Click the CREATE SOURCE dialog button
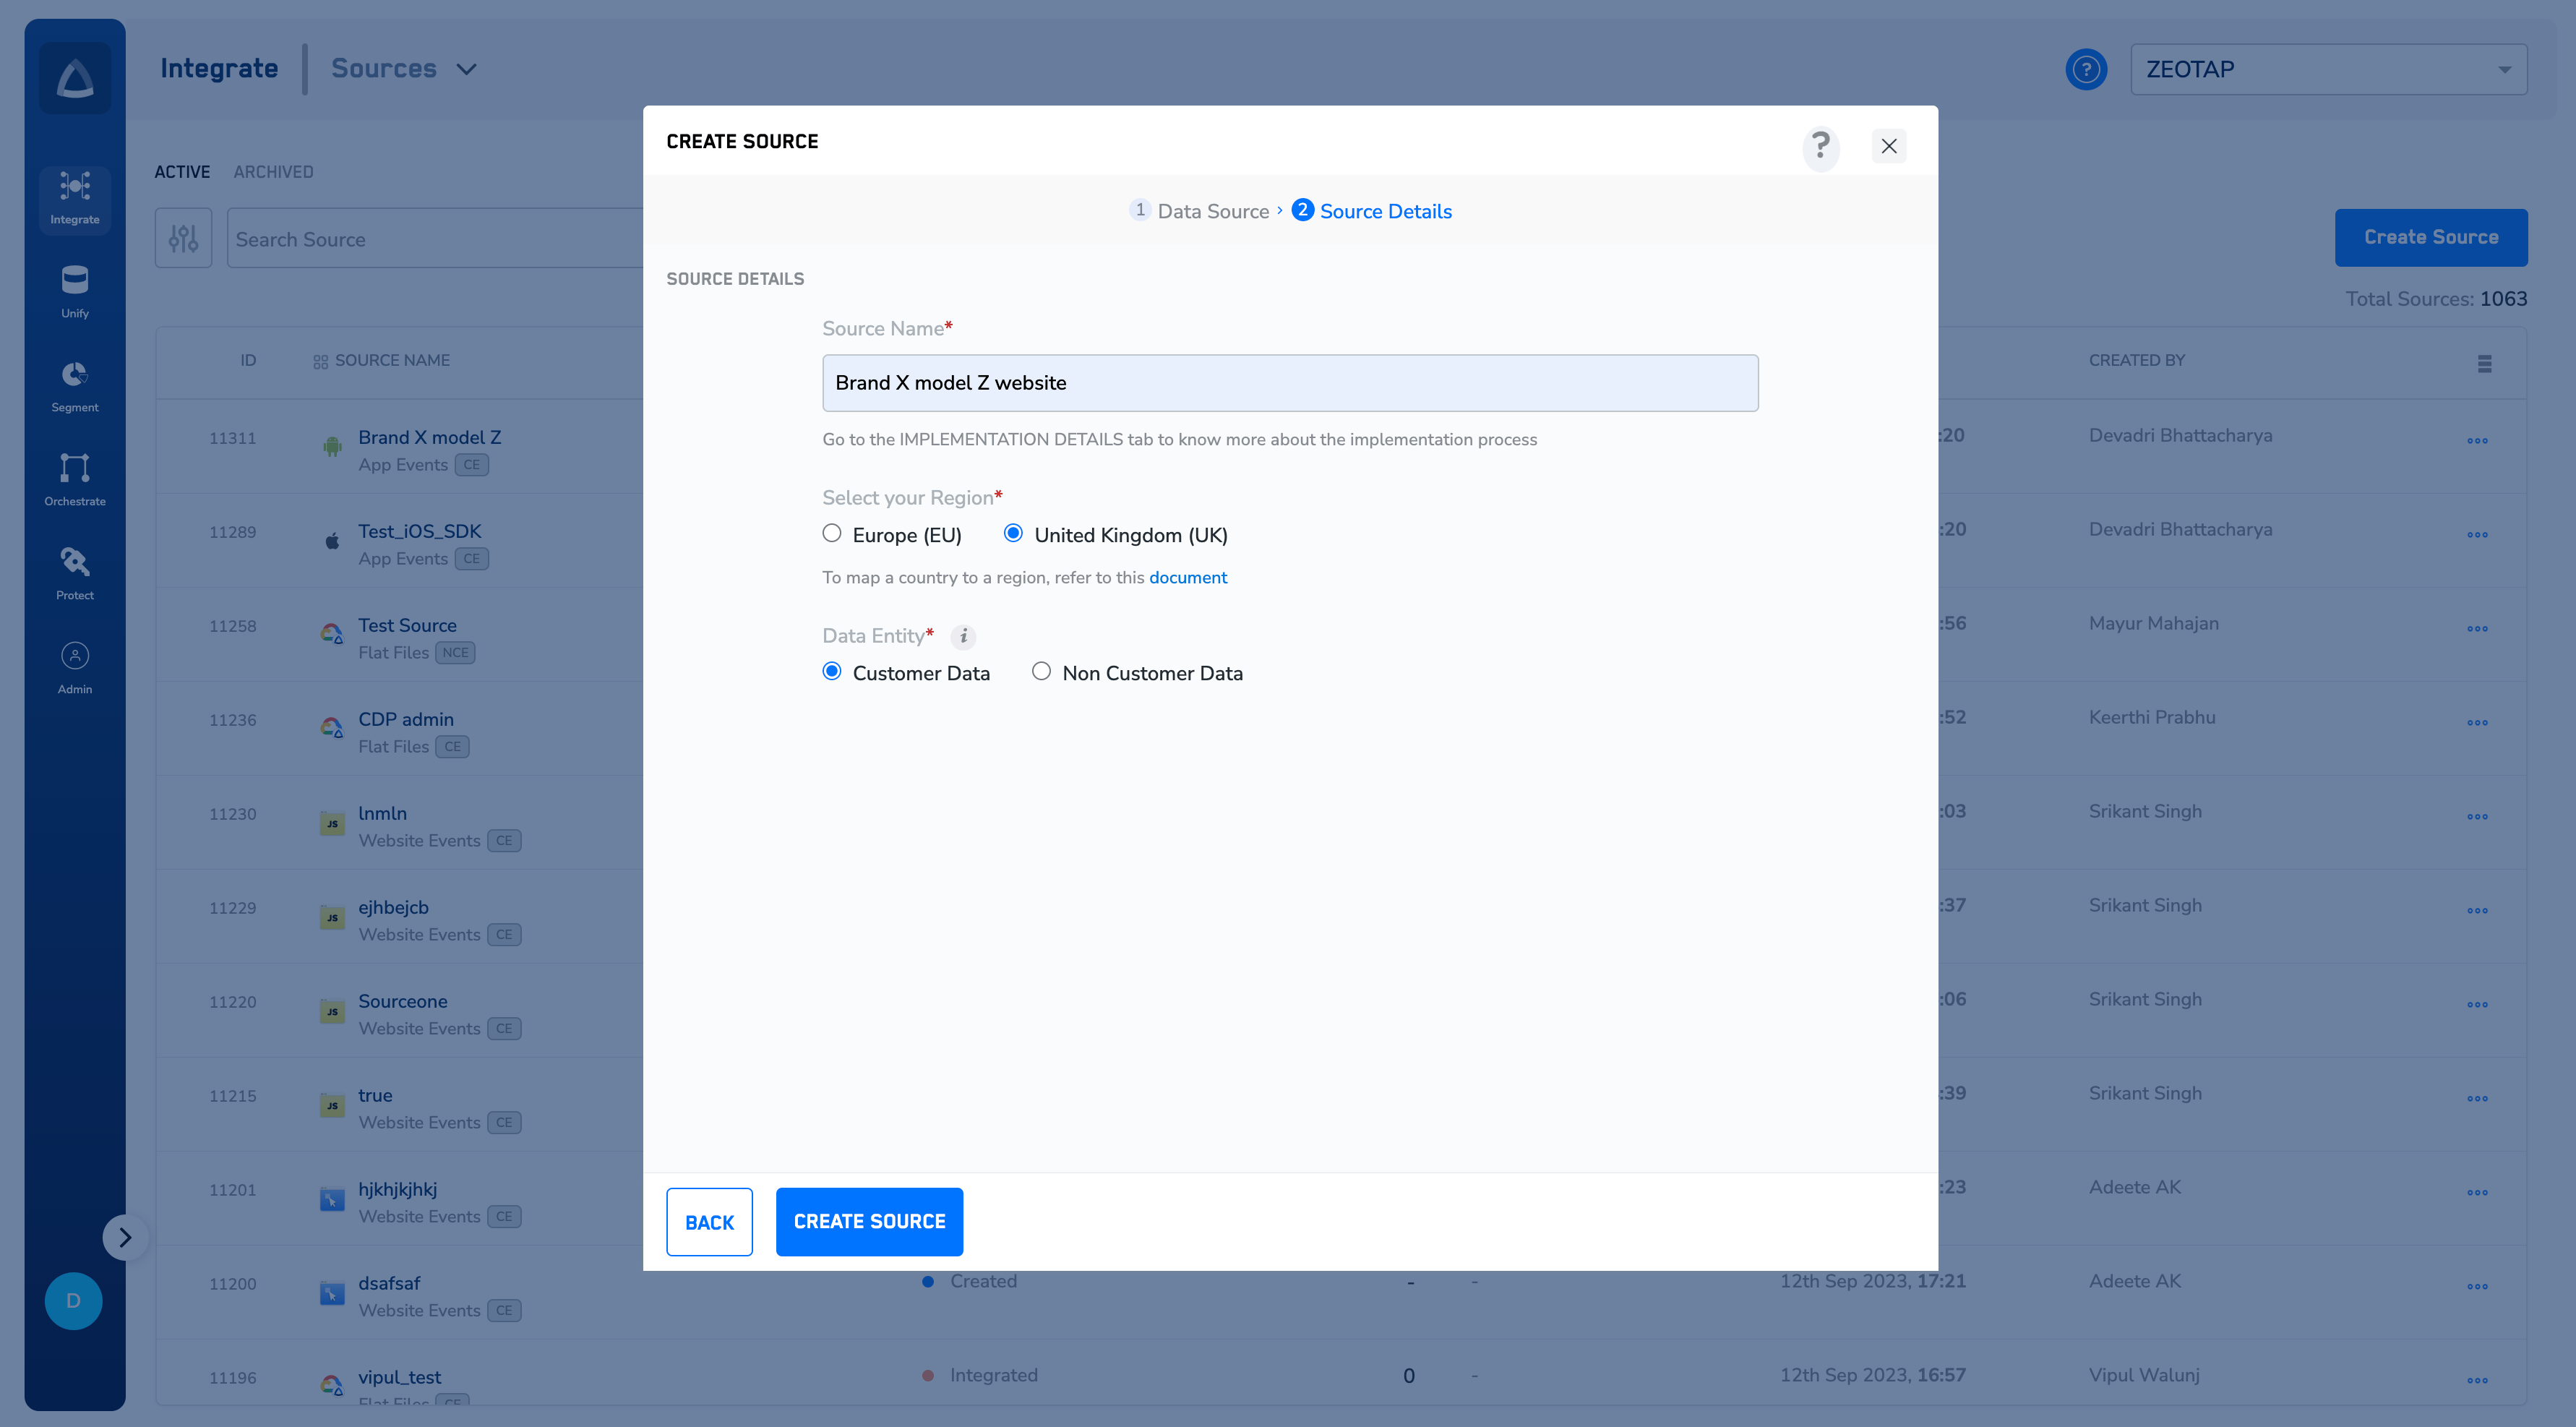Image resolution: width=2576 pixels, height=1427 pixels. (x=869, y=1222)
